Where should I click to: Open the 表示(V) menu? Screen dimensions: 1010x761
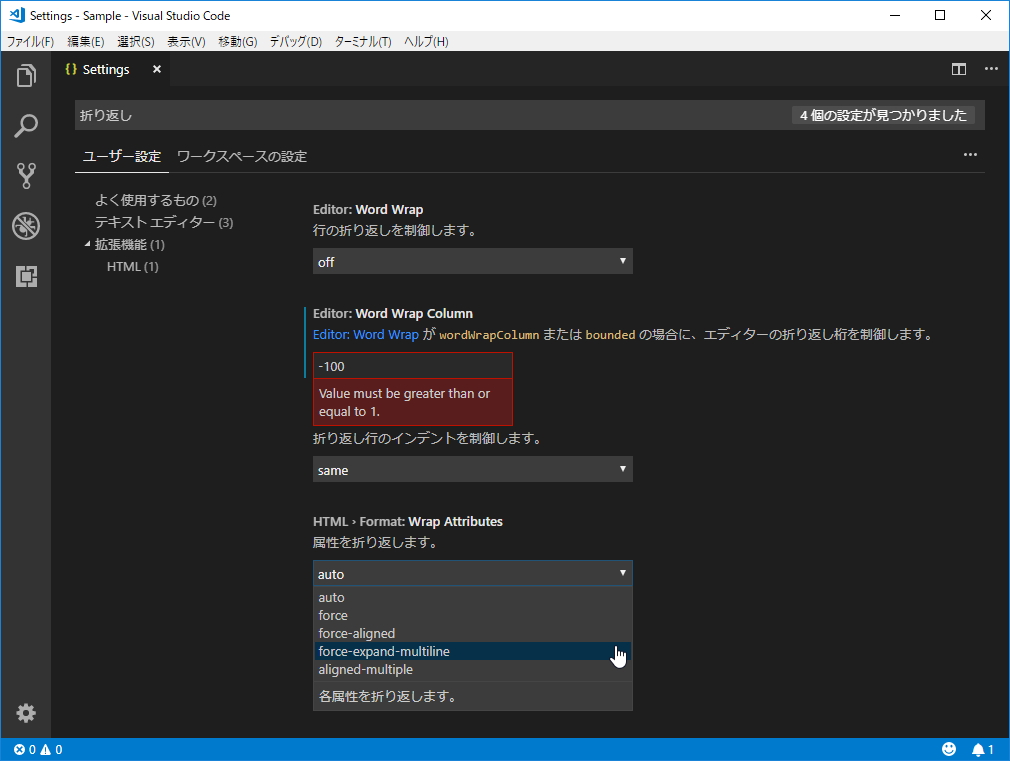[186, 41]
